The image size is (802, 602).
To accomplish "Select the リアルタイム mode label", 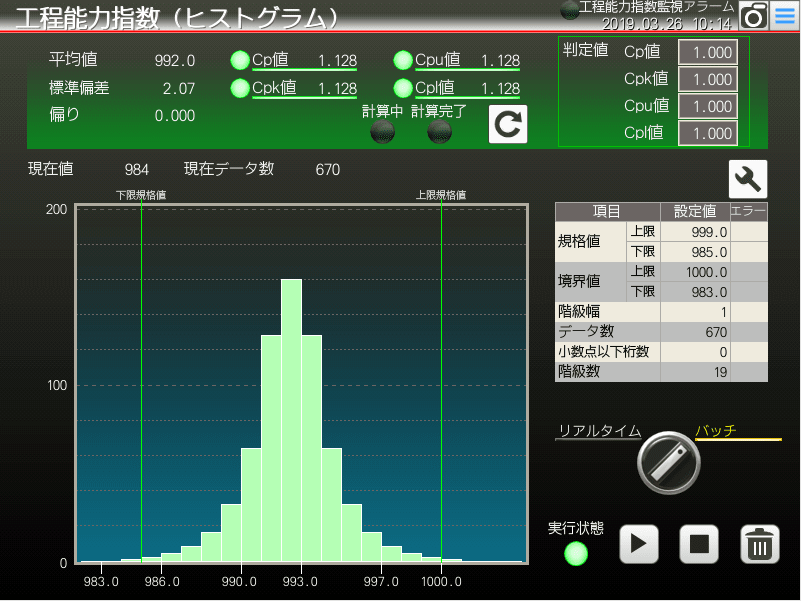I will point(599,431).
